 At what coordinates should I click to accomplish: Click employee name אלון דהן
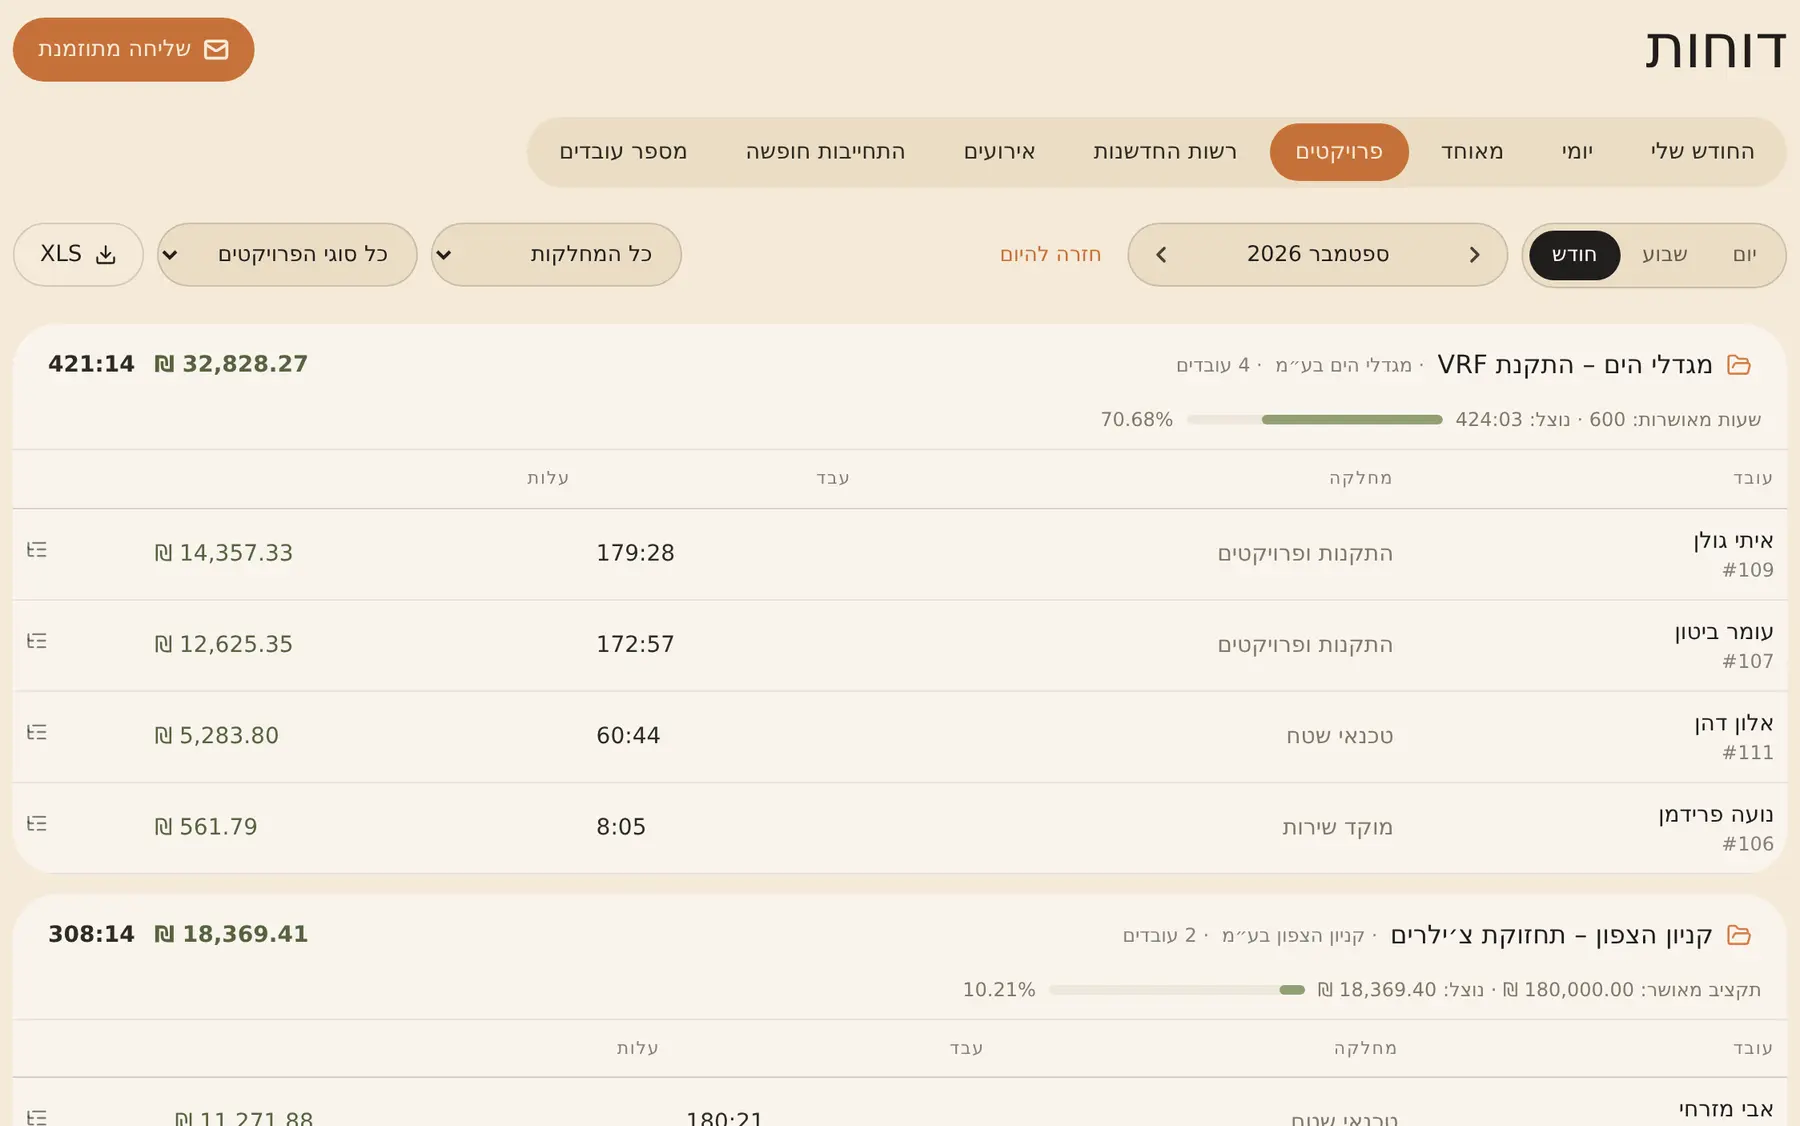coord(1734,723)
